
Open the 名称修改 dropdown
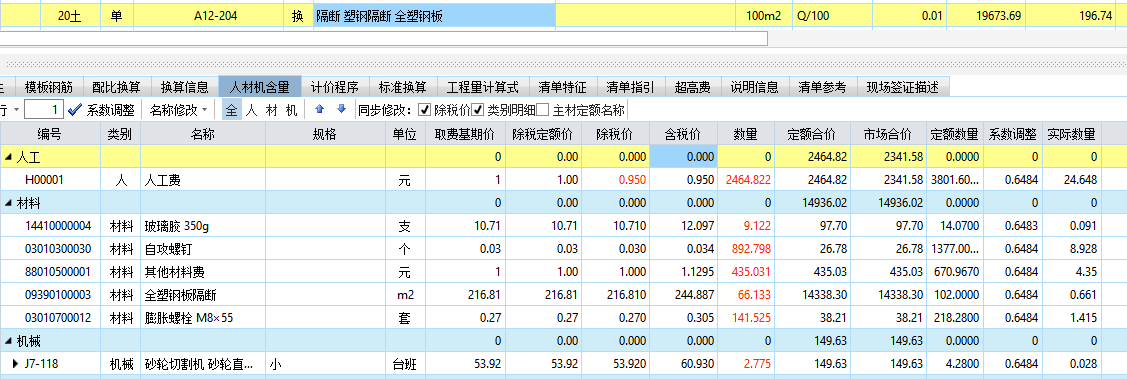coord(179,110)
